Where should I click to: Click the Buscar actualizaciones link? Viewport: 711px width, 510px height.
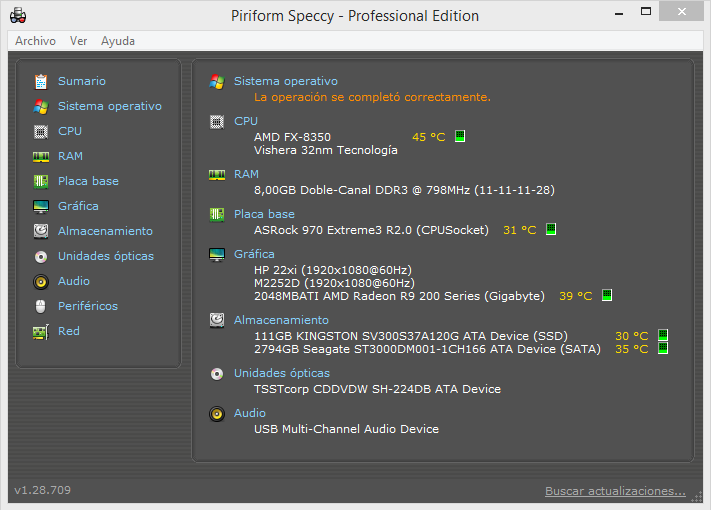pos(615,491)
